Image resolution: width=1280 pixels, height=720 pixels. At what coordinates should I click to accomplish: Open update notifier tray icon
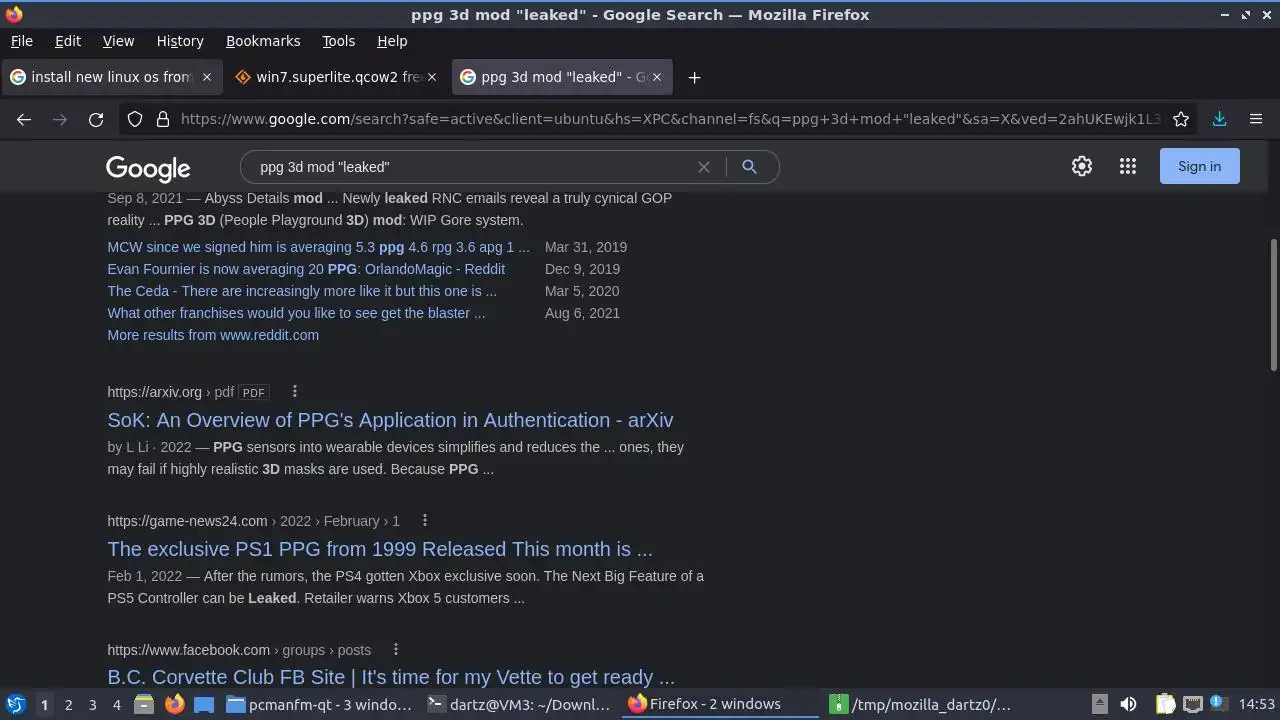point(1217,704)
